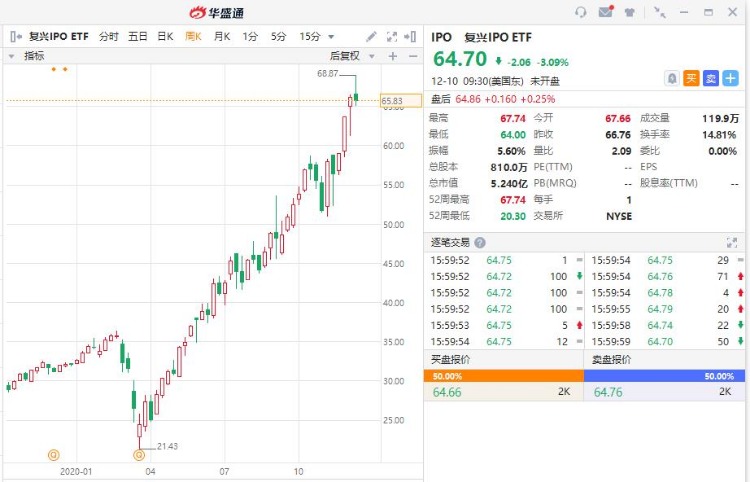The height and width of the screenshot is (482, 750).
Task: Select the 月K chart tab
Action: click(222, 36)
